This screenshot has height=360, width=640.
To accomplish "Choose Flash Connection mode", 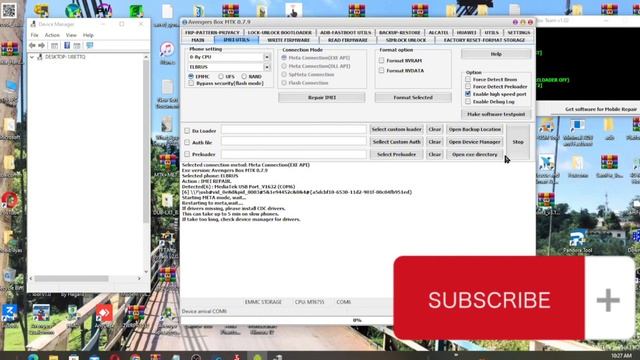I will click(x=284, y=83).
